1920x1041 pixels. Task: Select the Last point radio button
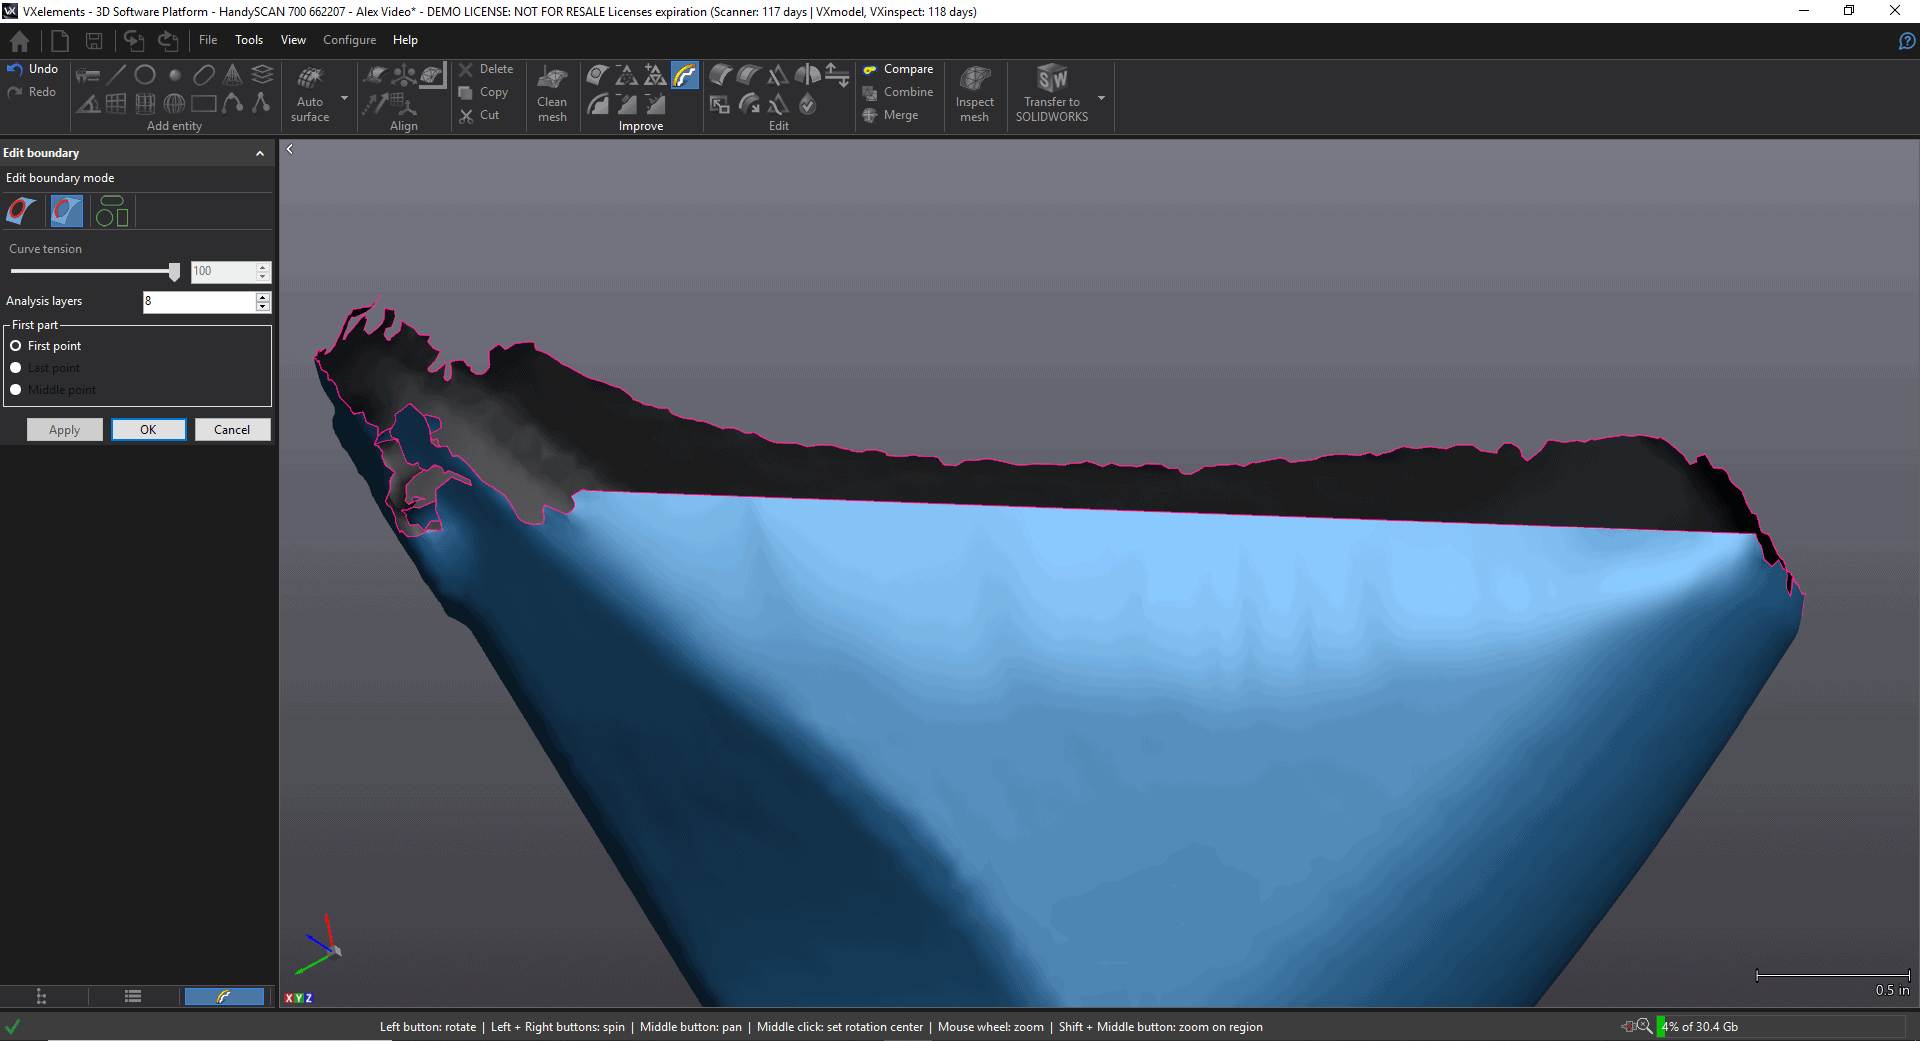coord(16,368)
